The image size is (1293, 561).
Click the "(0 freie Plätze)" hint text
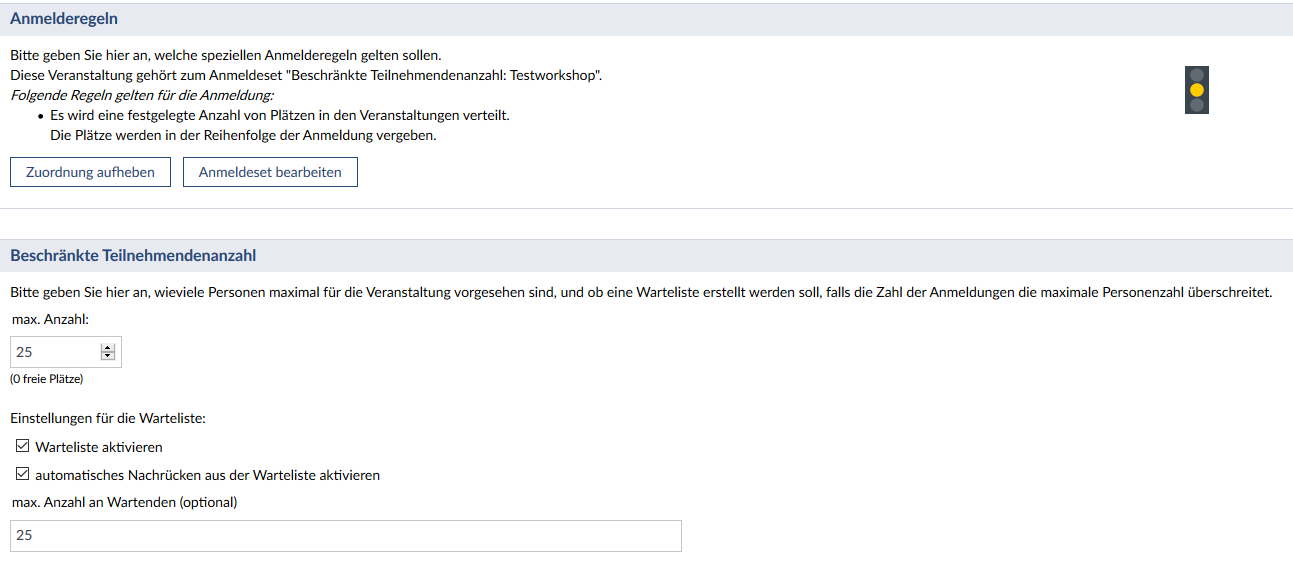(46, 379)
